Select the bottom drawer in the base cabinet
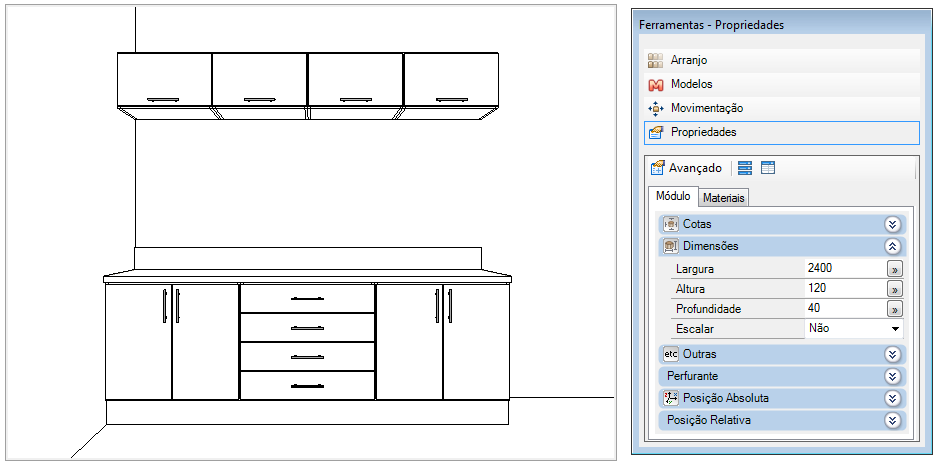The height and width of the screenshot is (463, 937). (307, 386)
